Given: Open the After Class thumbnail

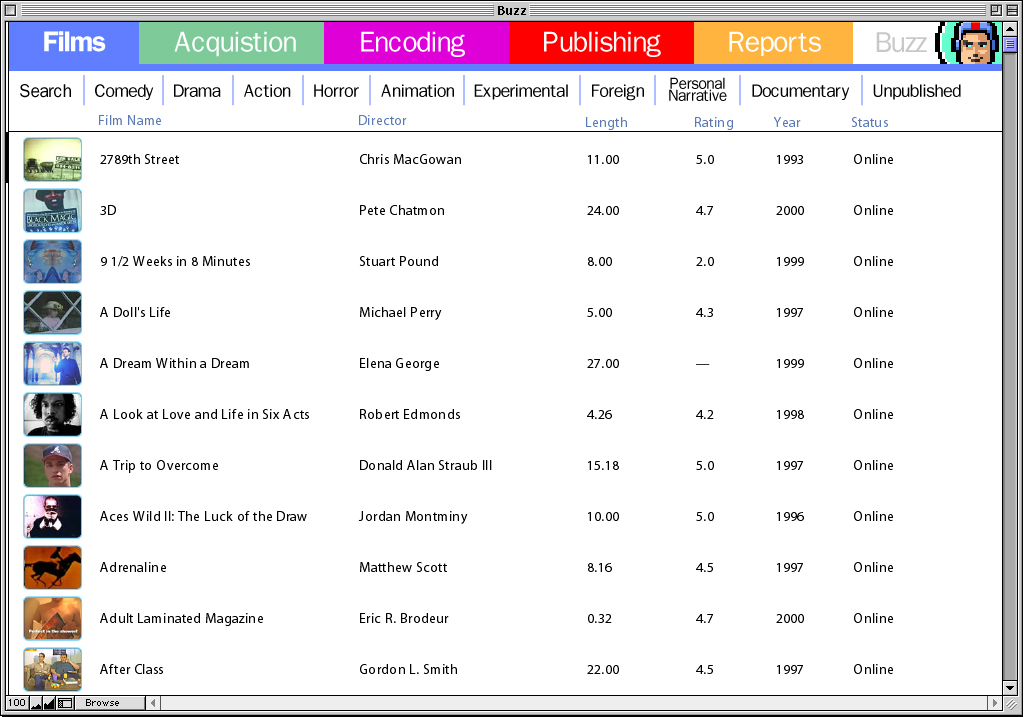Looking at the screenshot, I should pos(53,669).
